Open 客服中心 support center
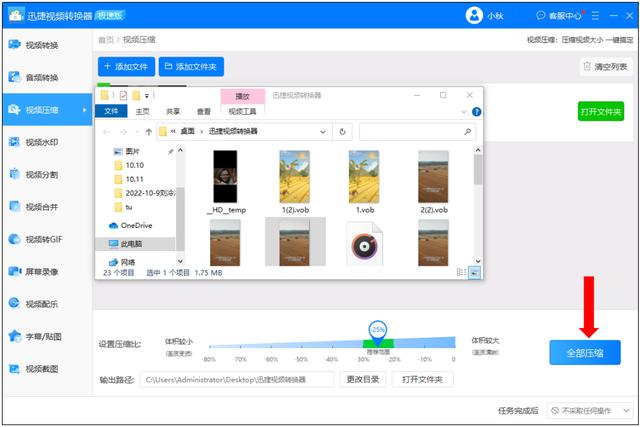The width and height of the screenshot is (640, 427). pos(560,16)
